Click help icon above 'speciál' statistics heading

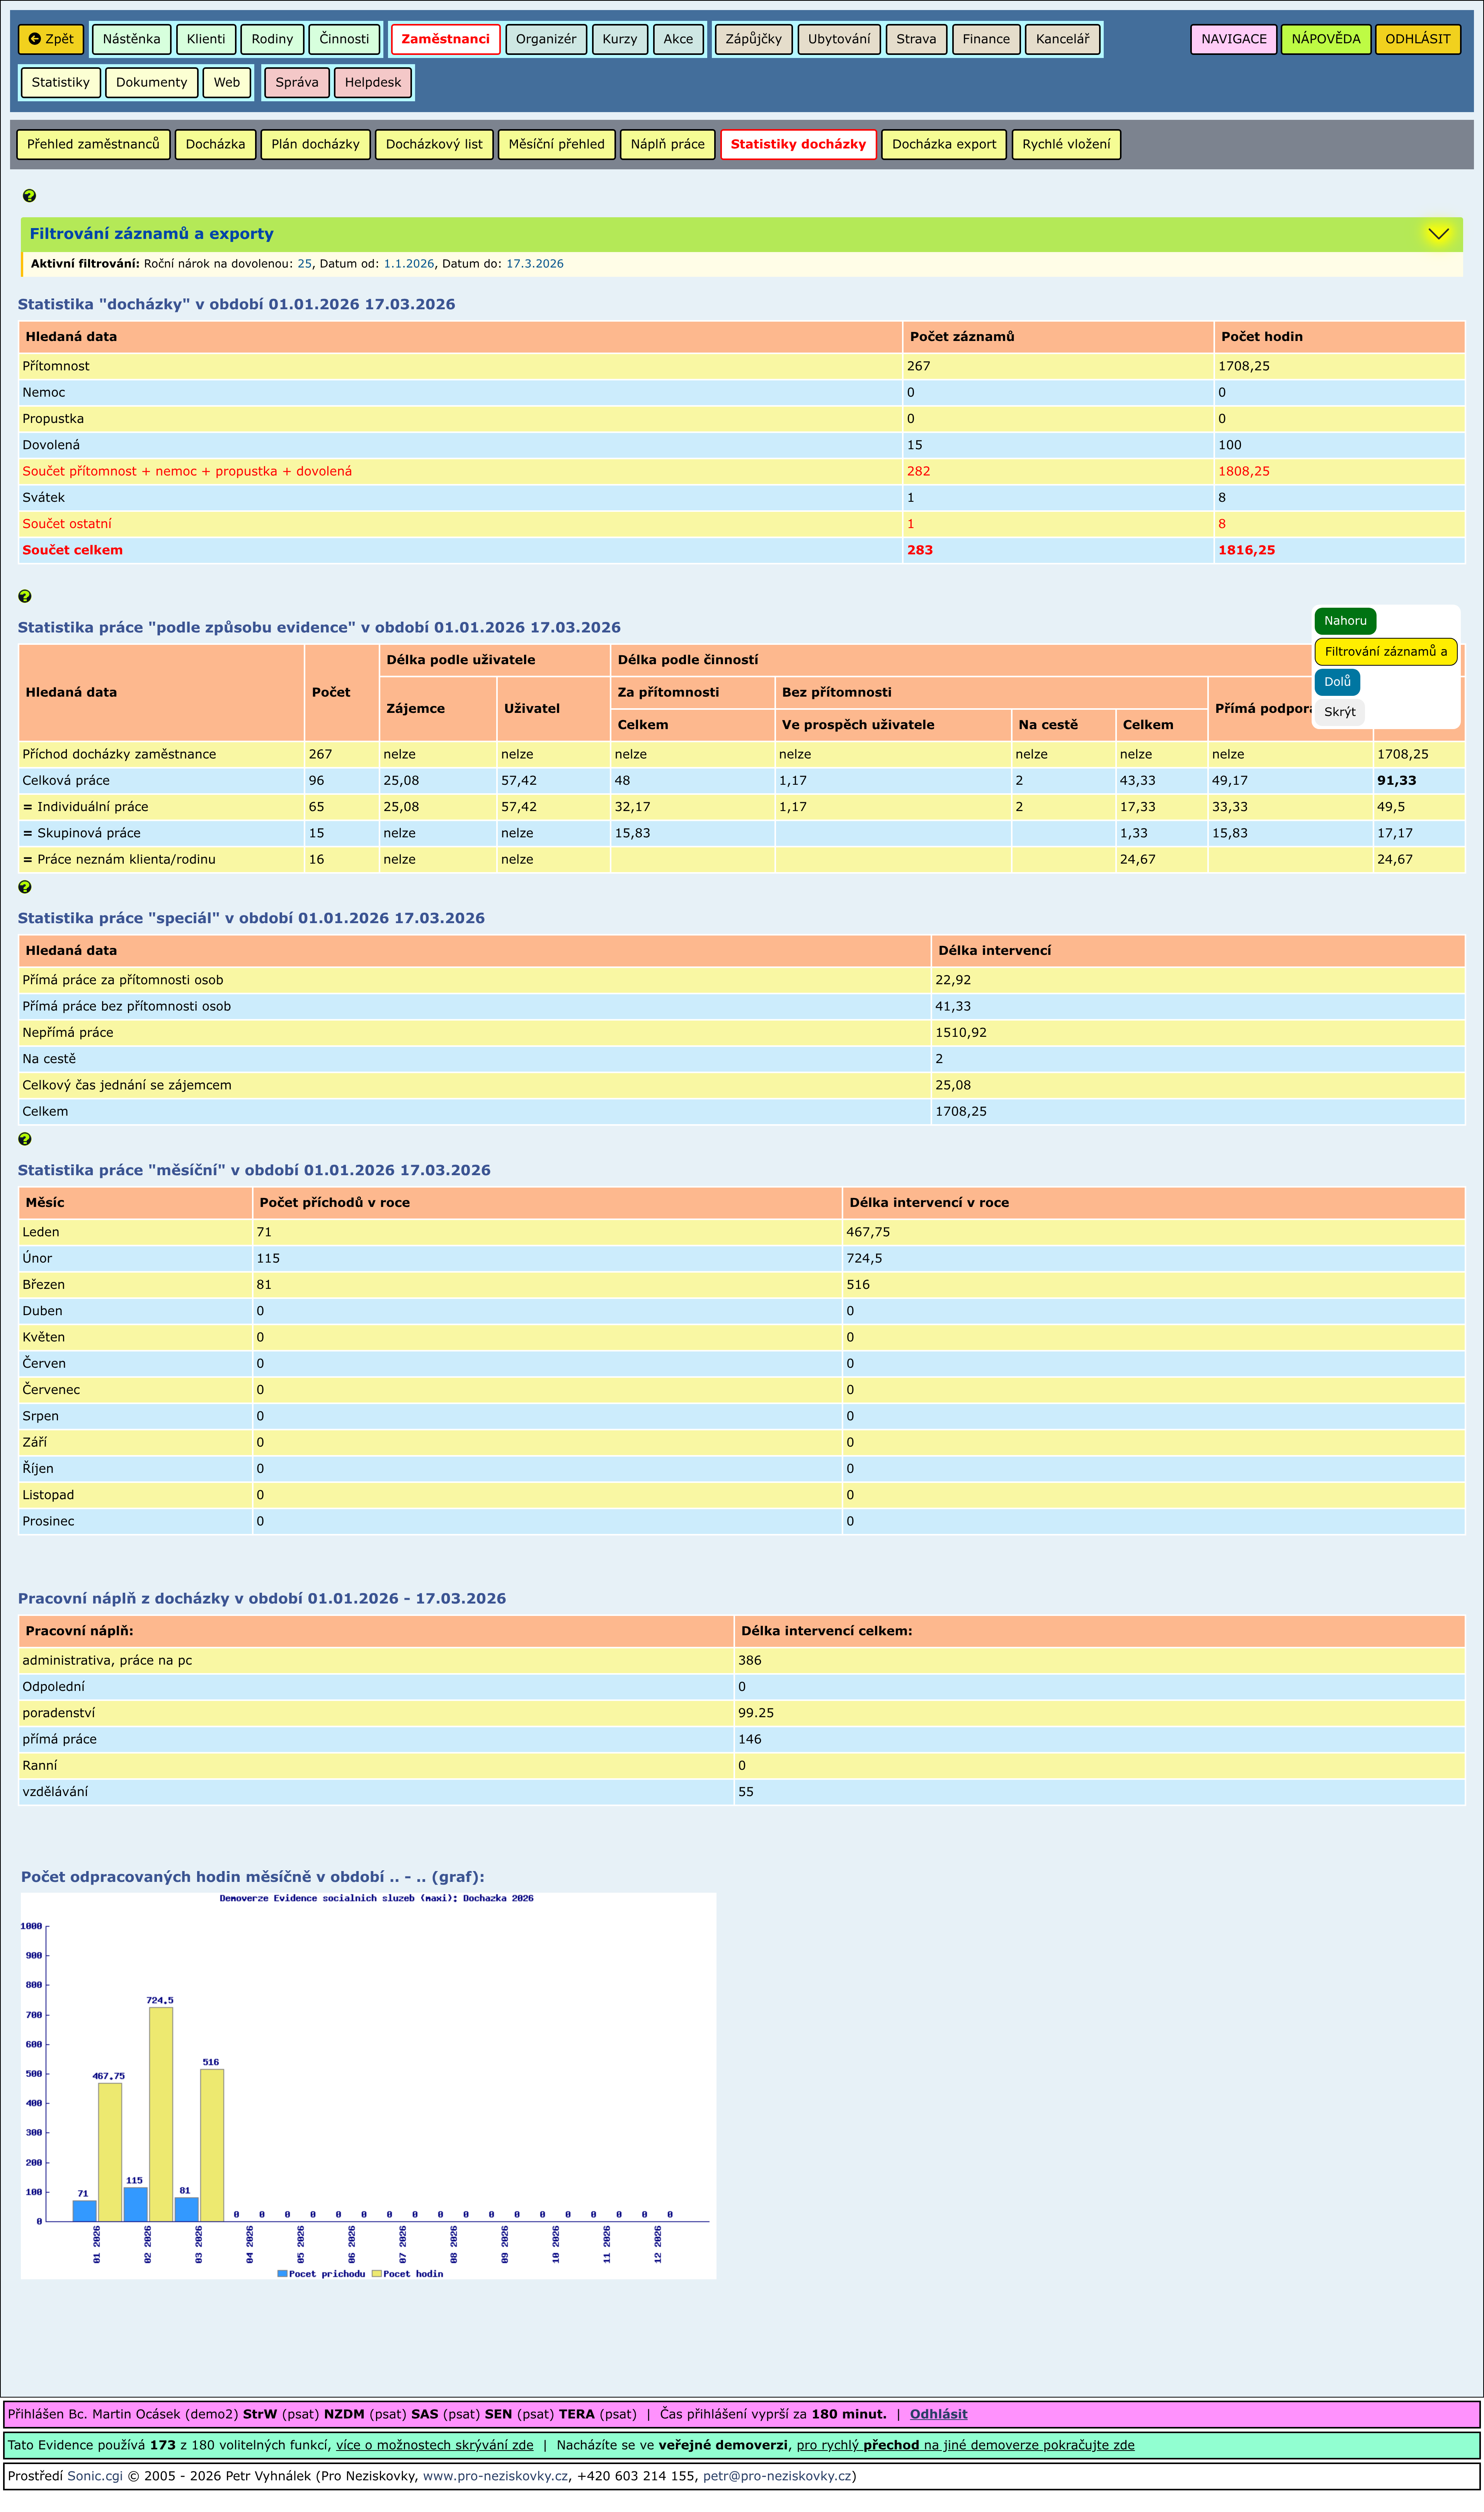[x=25, y=887]
